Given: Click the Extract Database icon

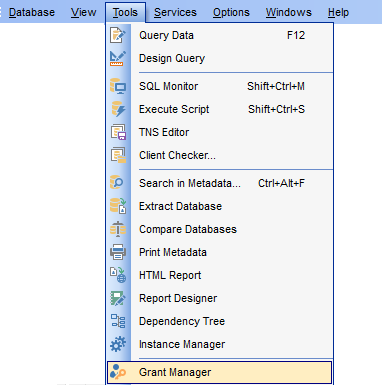Looking at the screenshot, I should (118, 206).
